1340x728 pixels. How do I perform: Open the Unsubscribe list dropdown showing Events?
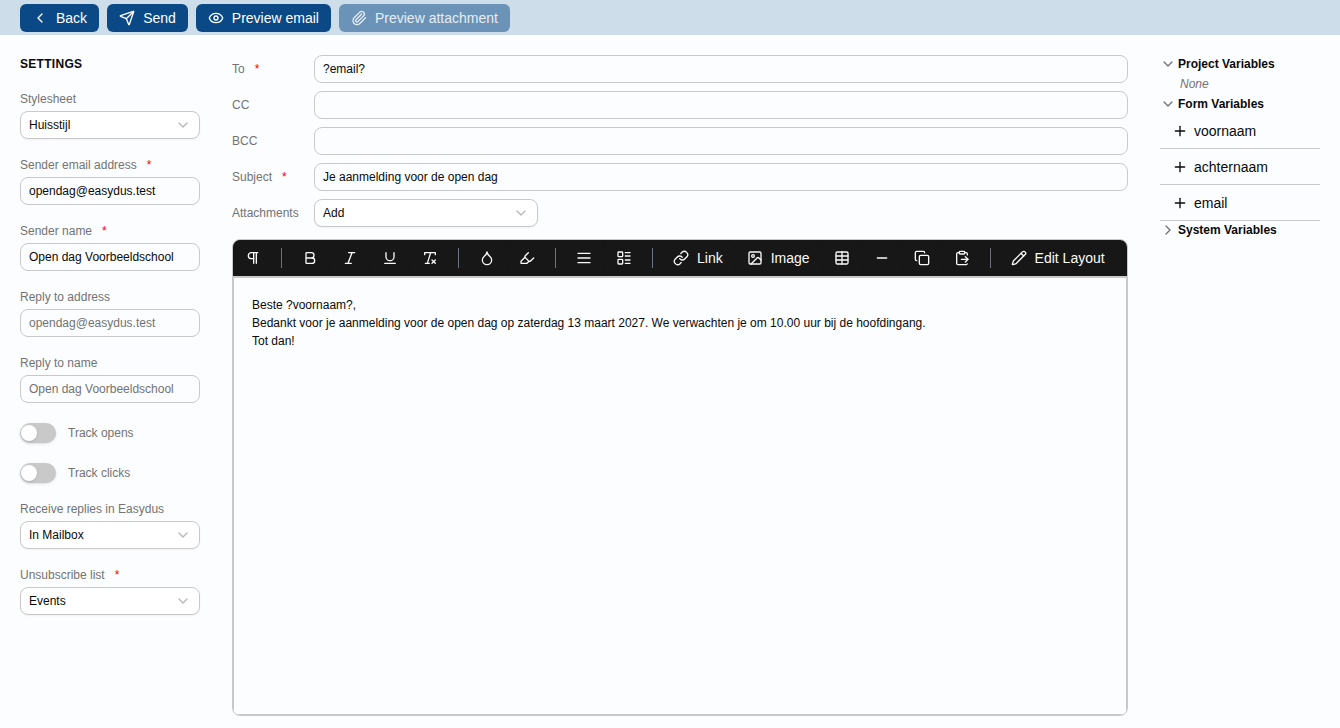(x=110, y=601)
